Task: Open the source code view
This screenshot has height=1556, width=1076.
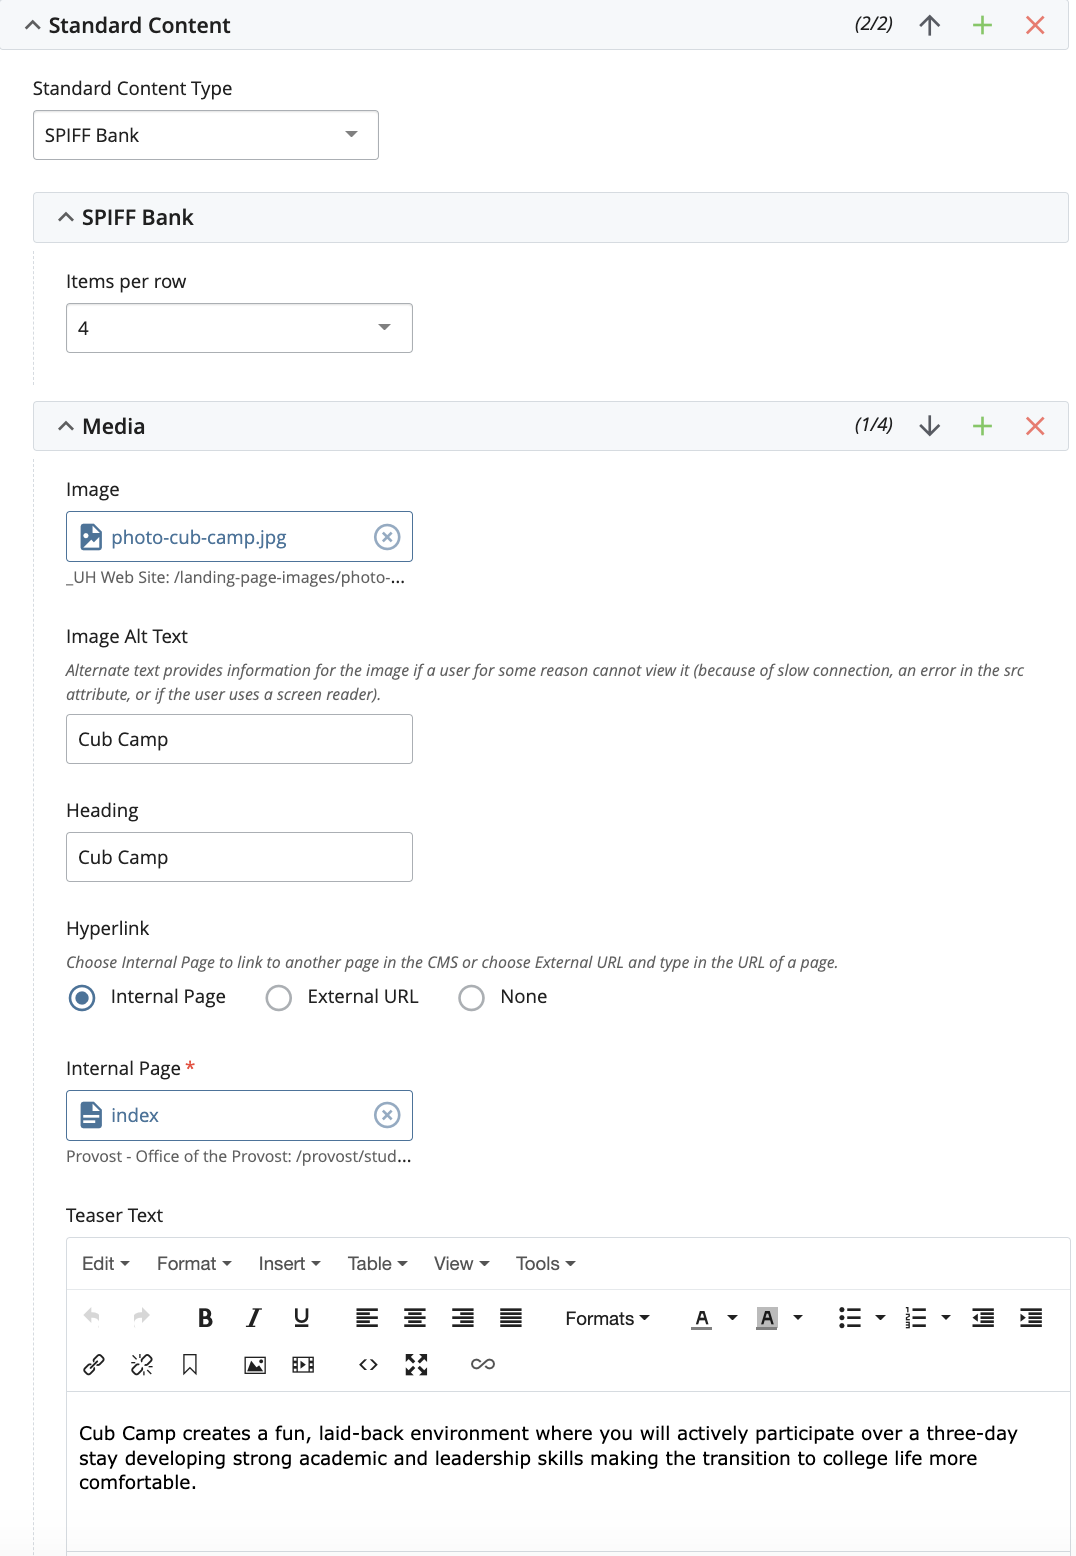Action: (x=368, y=1364)
